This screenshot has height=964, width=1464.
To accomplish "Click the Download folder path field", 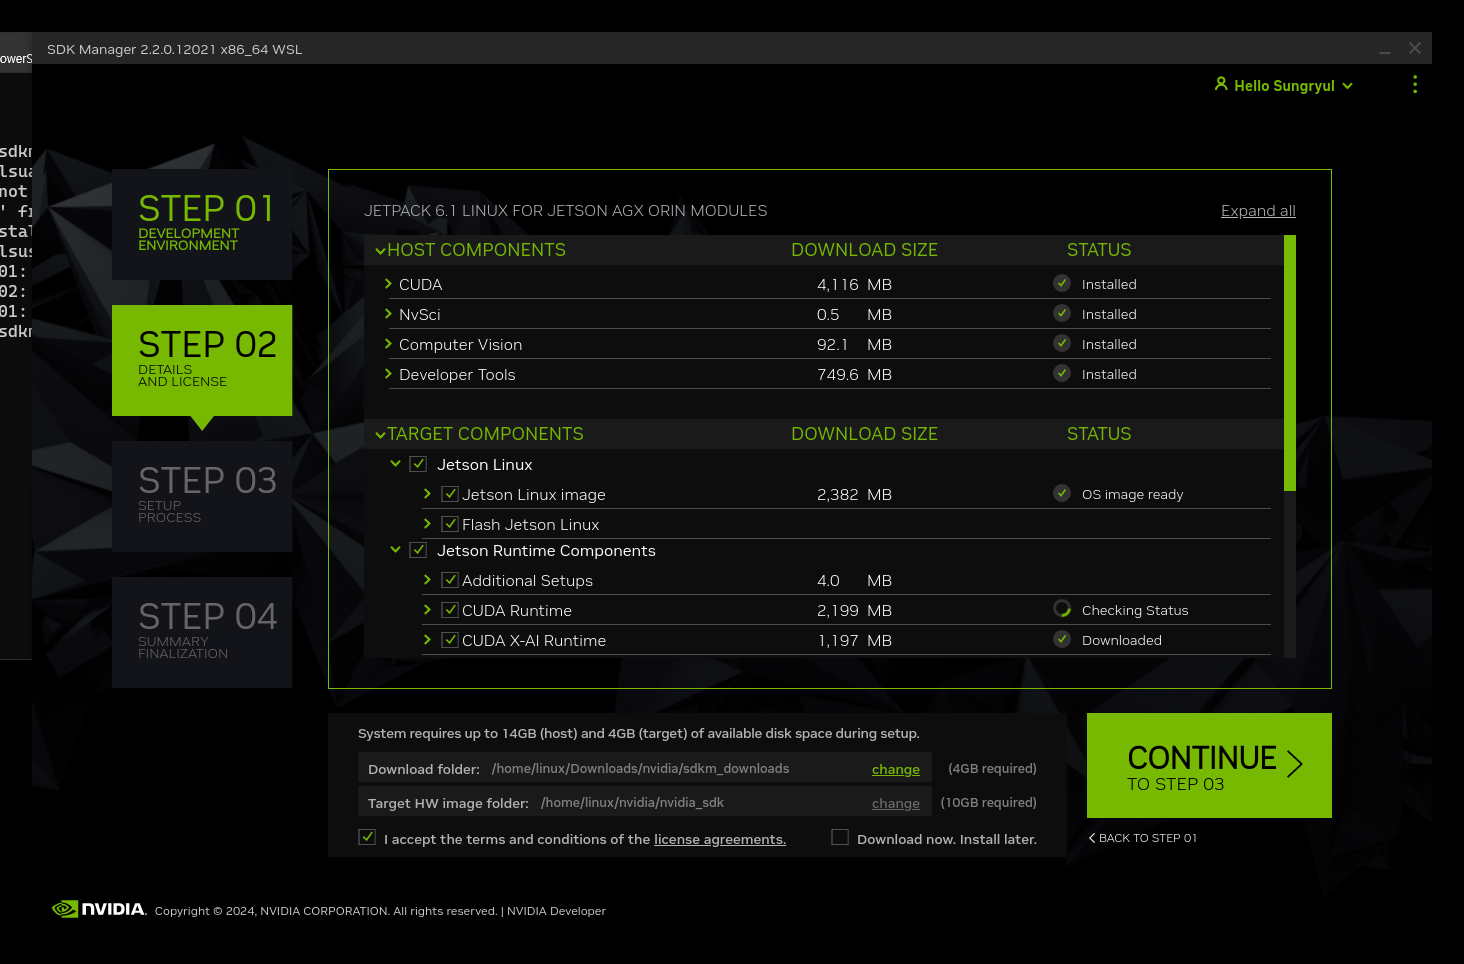I will (645, 768).
